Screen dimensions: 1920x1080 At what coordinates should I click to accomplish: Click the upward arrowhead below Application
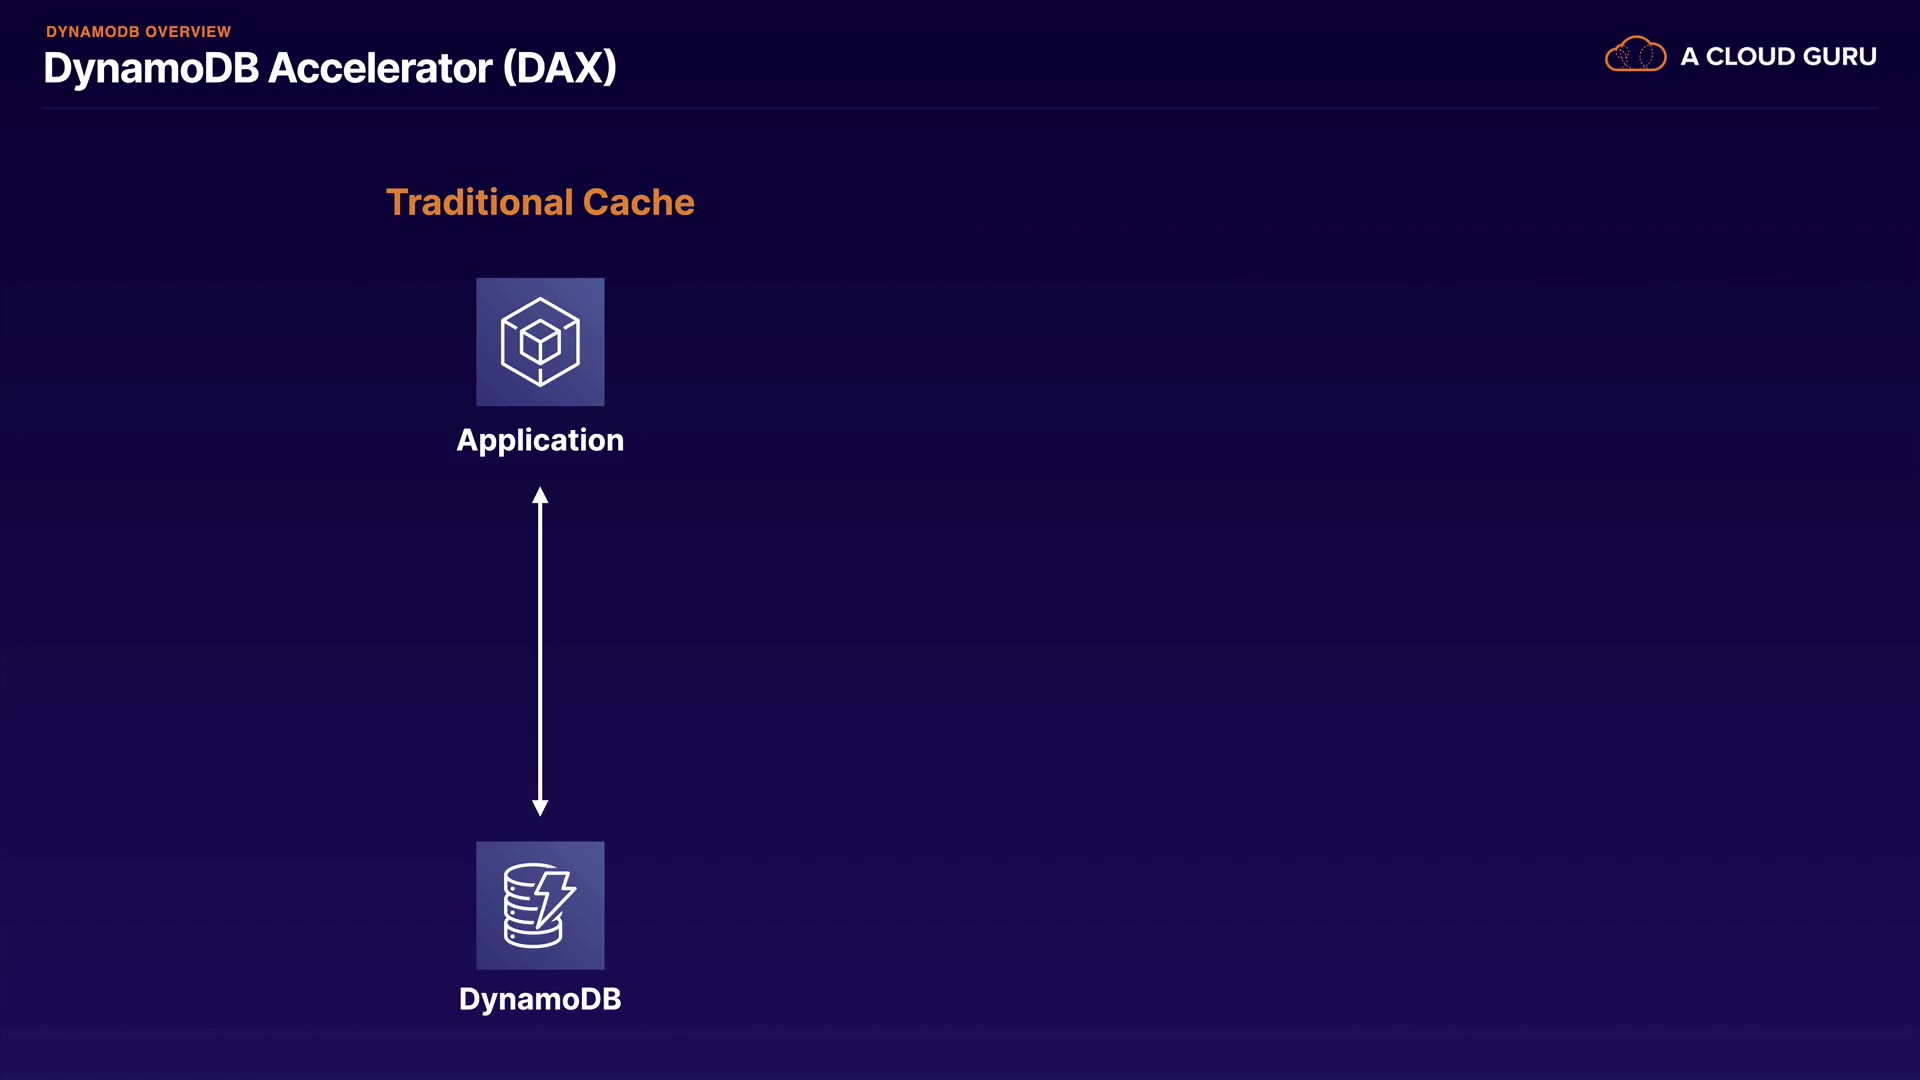[540, 495]
